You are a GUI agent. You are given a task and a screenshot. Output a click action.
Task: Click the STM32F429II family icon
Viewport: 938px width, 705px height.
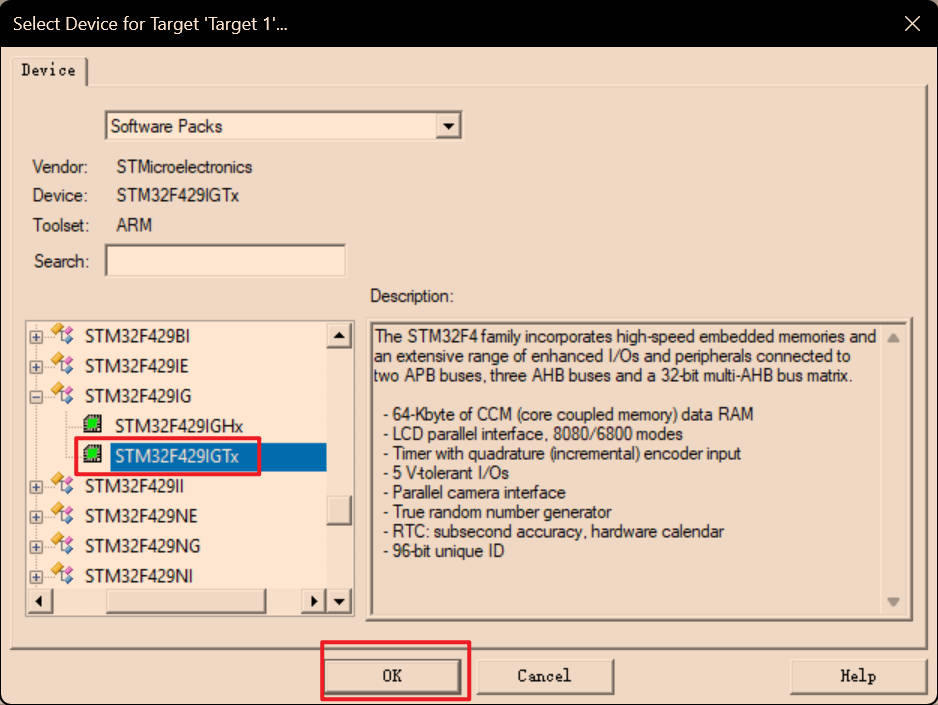pos(63,486)
